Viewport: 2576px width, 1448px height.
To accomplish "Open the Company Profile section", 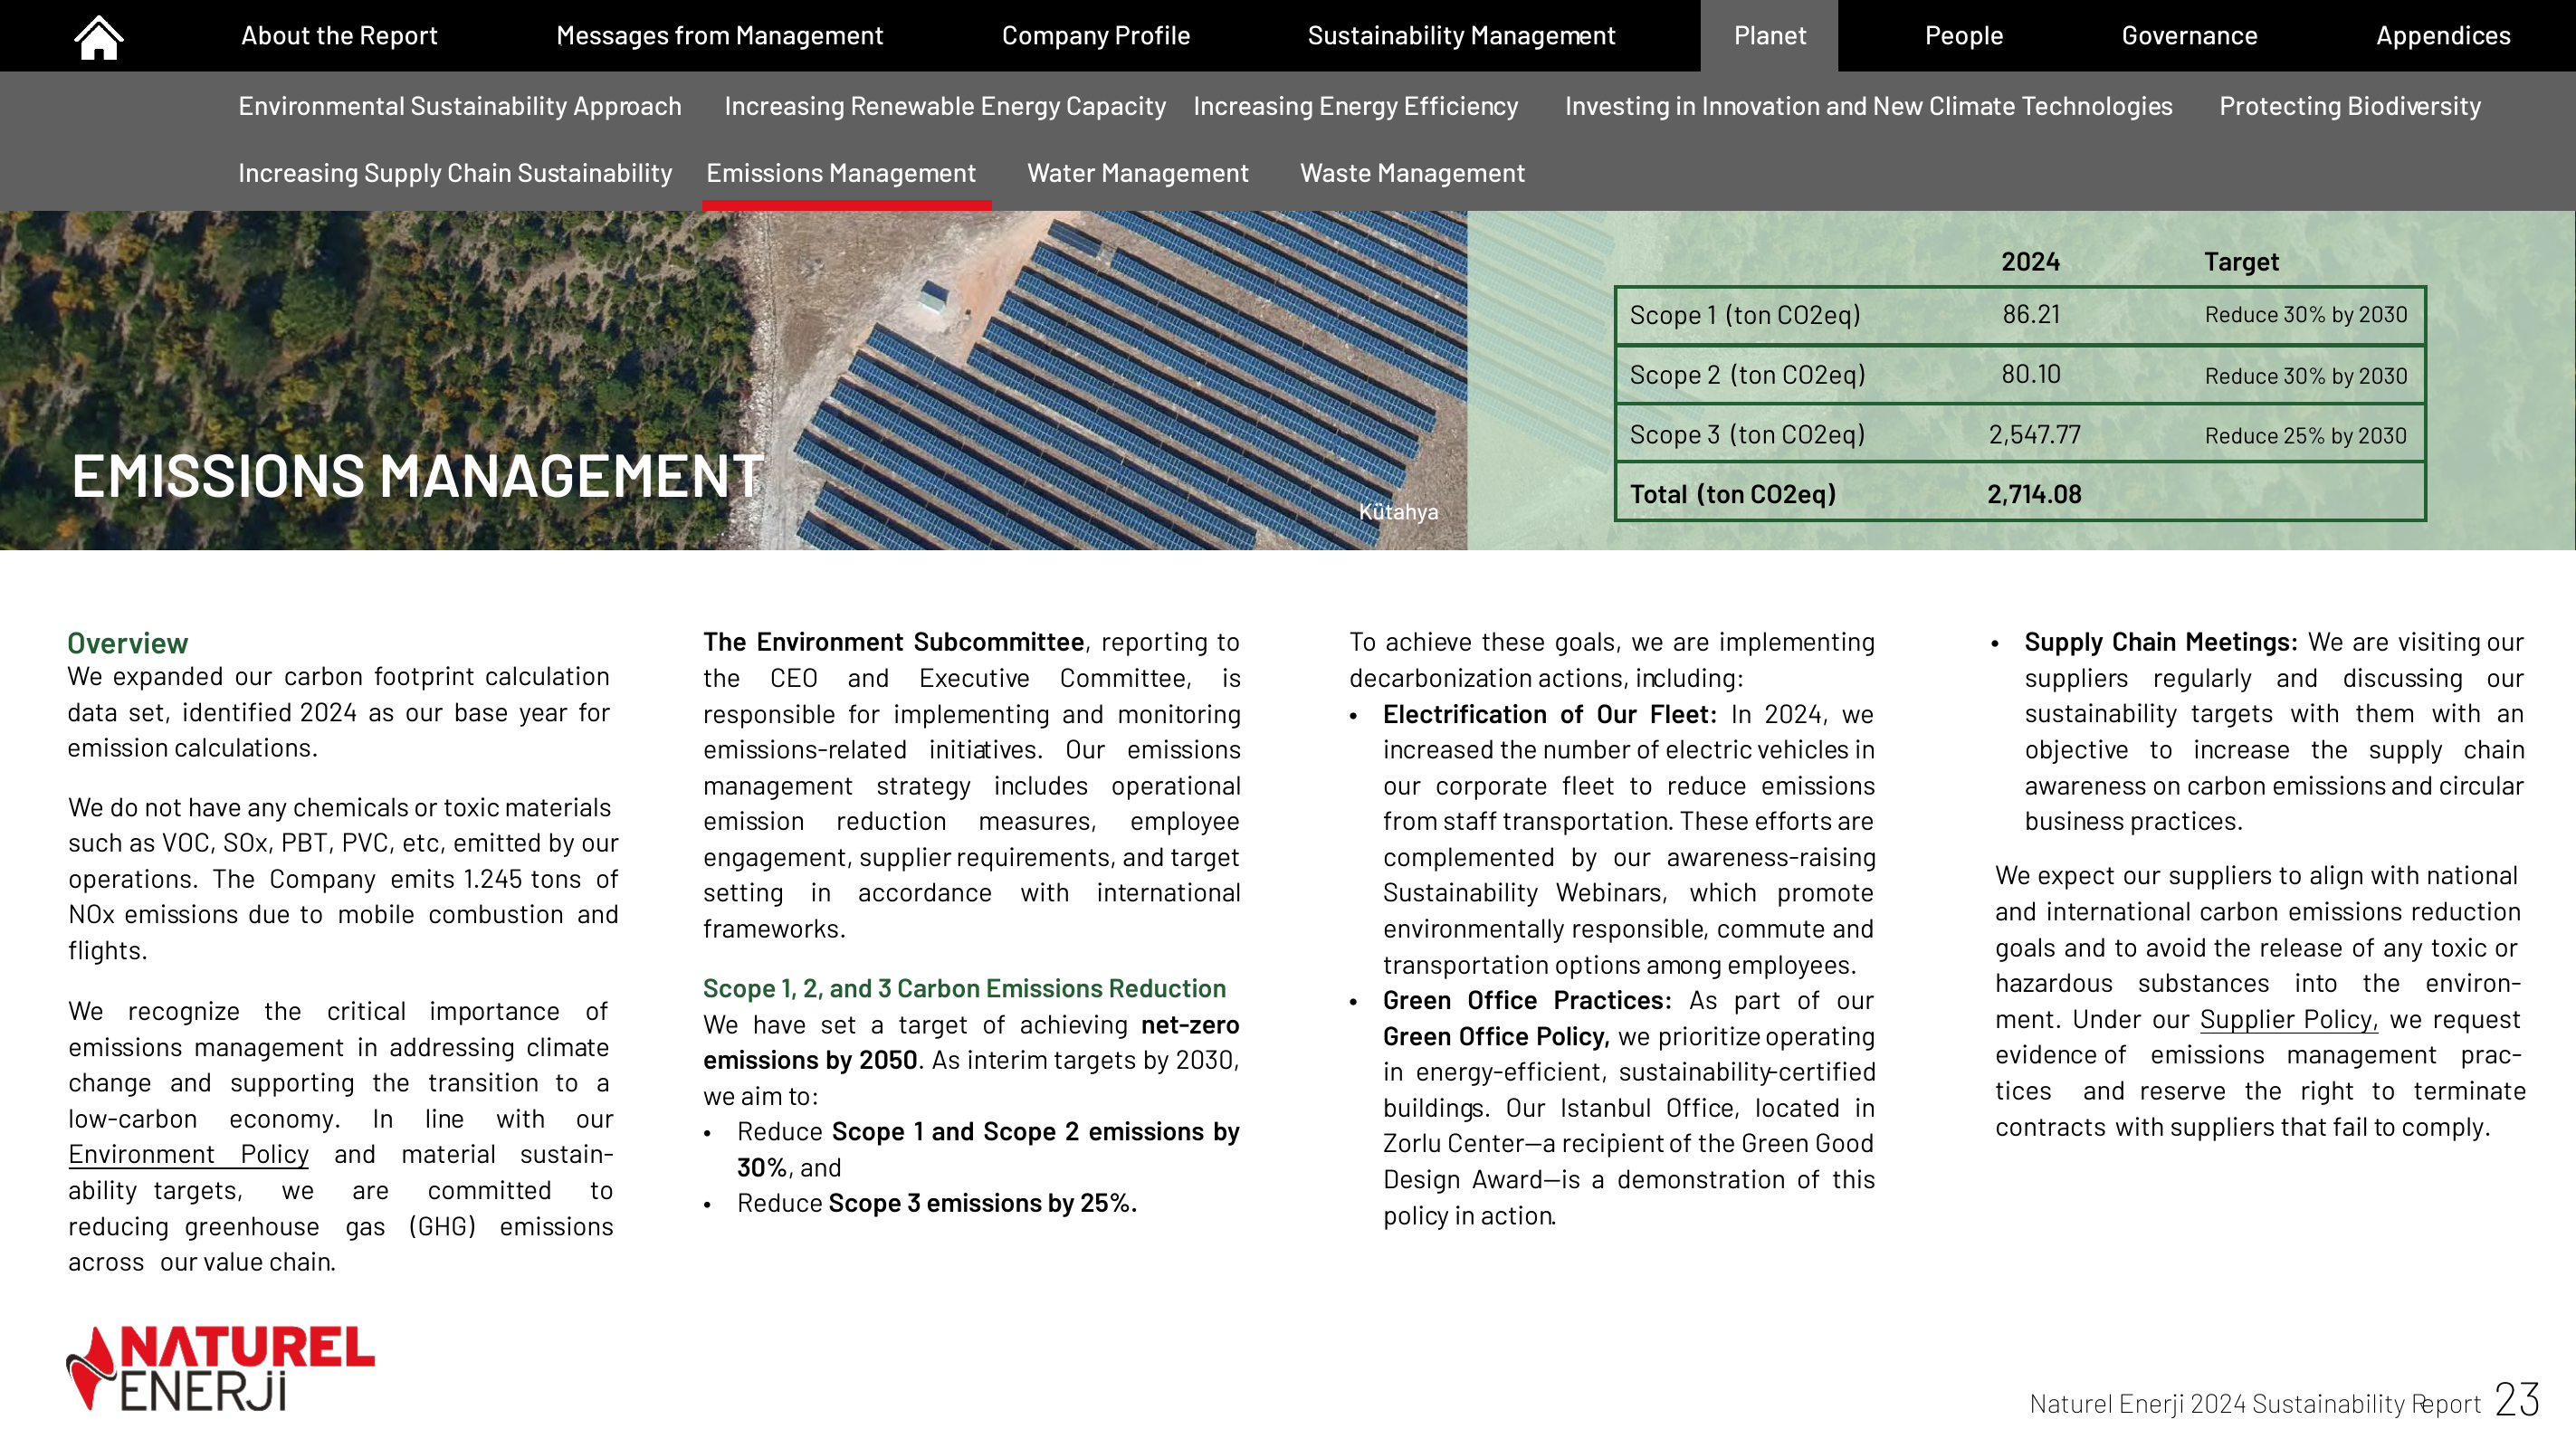I will [1096, 36].
